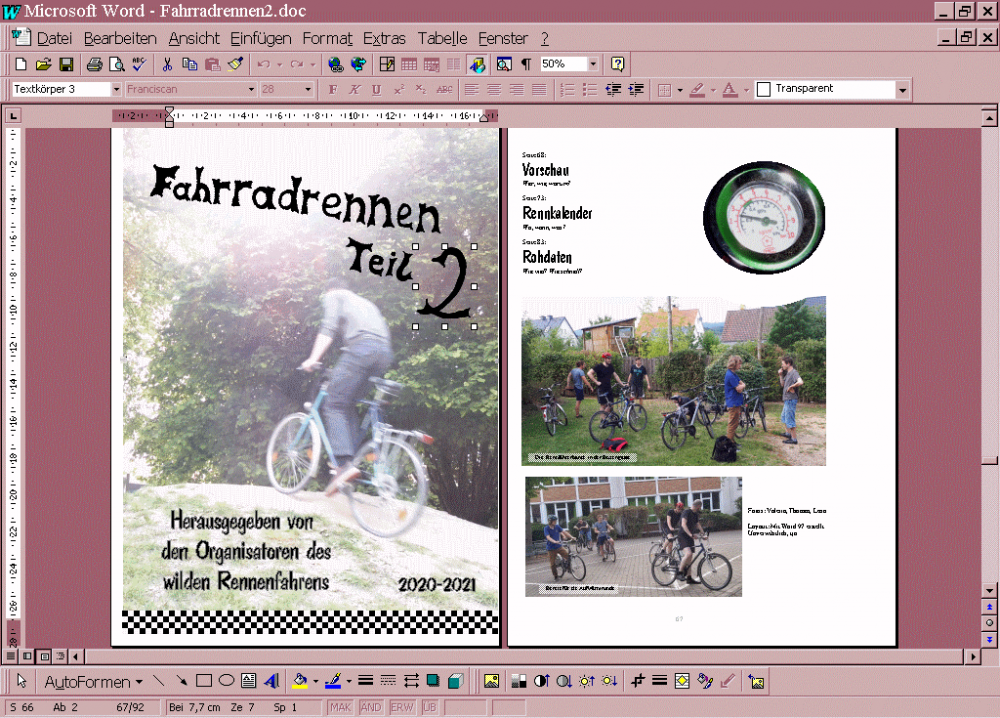1000x718 pixels.
Task: Toggle the show paragraph marks button
Action: [x=526, y=64]
